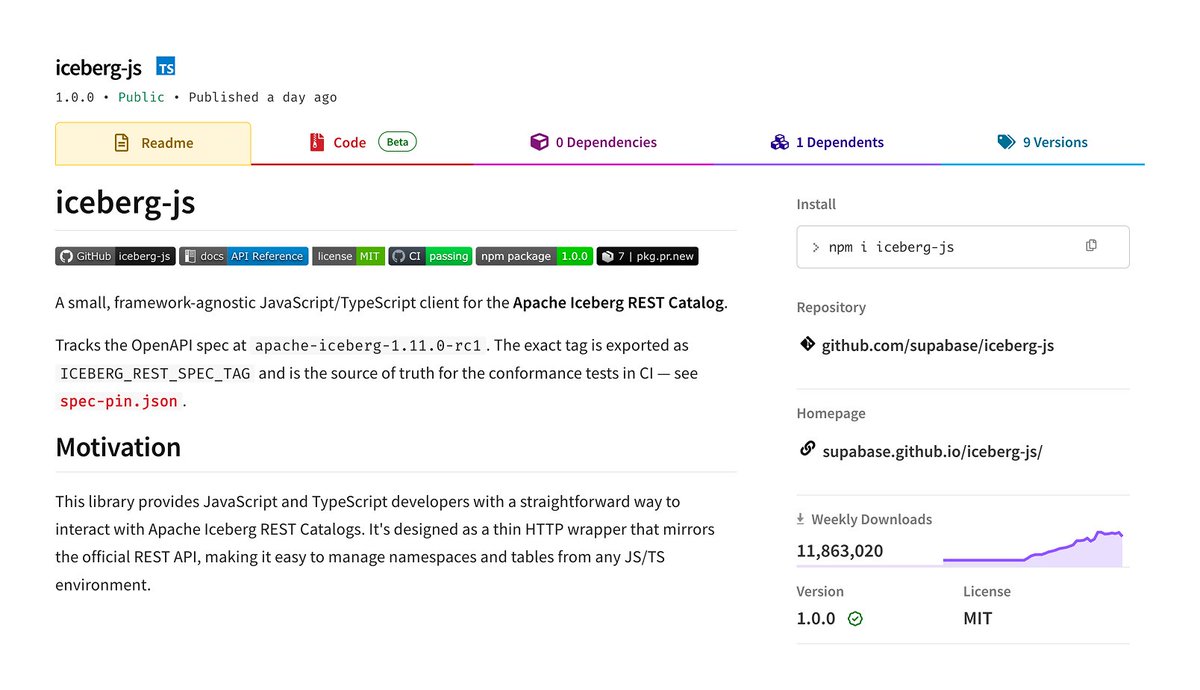Click the Install section label
Screen dimensions: 1200x690
pos(816,204)
